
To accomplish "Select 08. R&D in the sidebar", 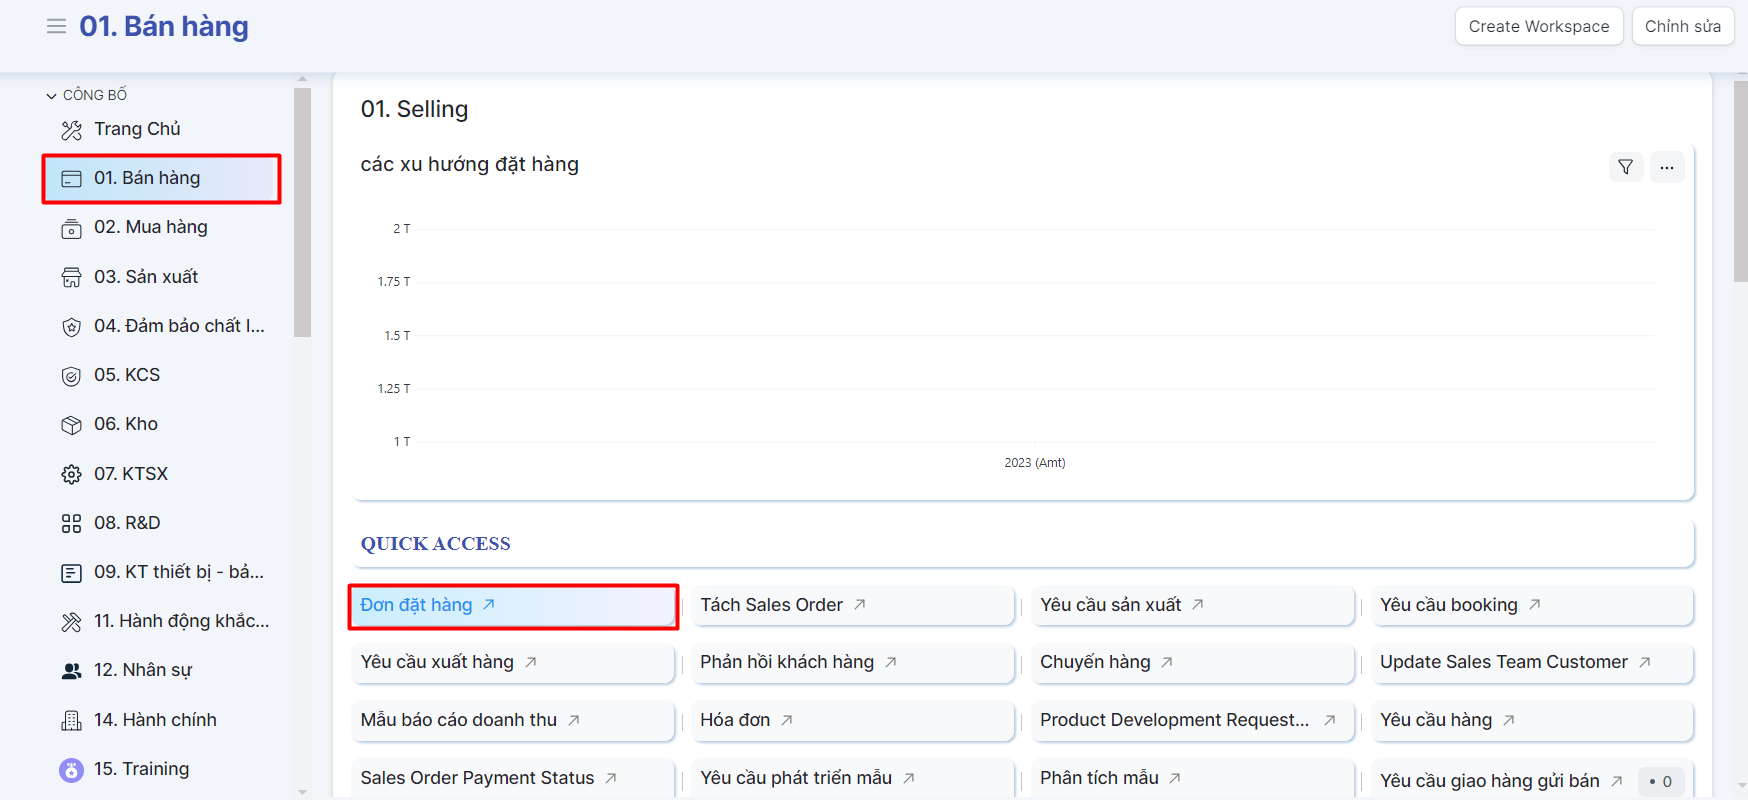I will (x=127, y=523).
